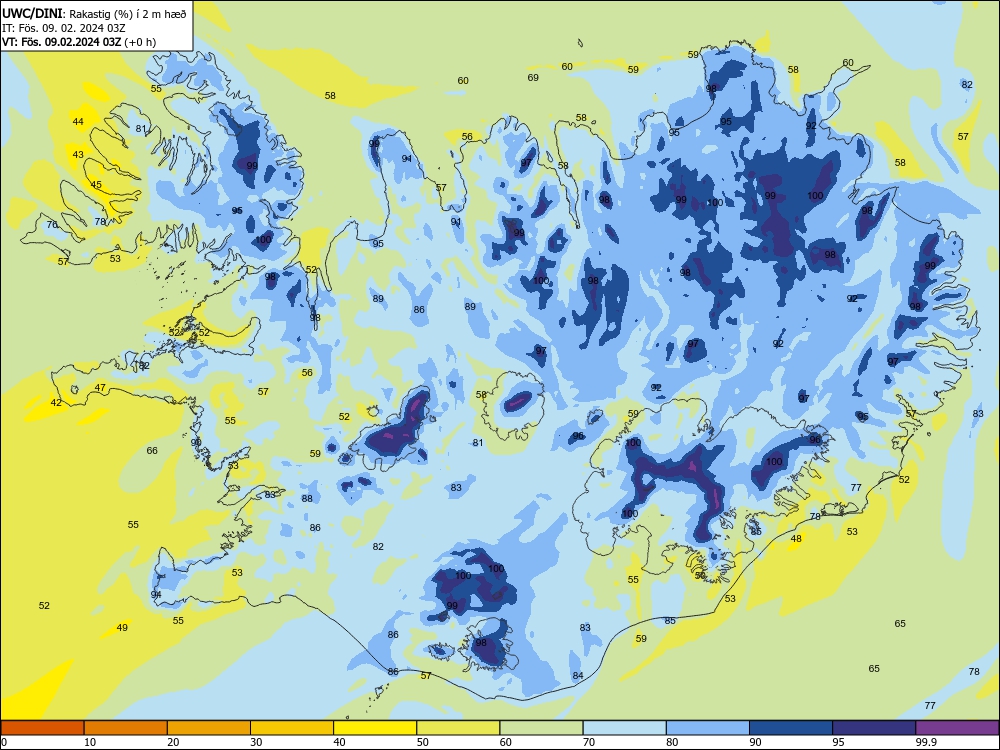Image resolution: width=1000 pixels, height=750 pixels.
Task: Click the 'UWC/DINI: Rakastig (%) í 2 m hæð' title
Action: click(94, 14)
